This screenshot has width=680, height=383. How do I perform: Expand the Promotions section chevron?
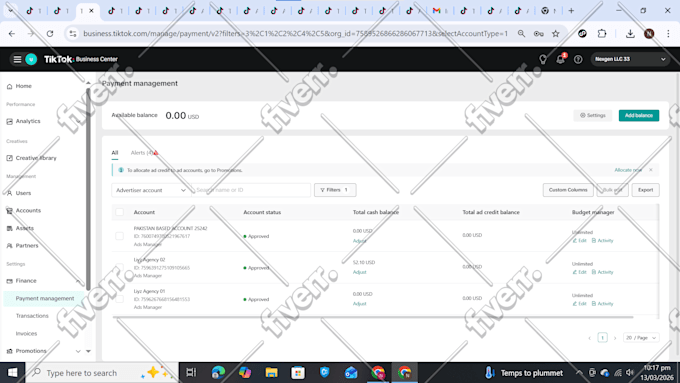coord(78,351)
